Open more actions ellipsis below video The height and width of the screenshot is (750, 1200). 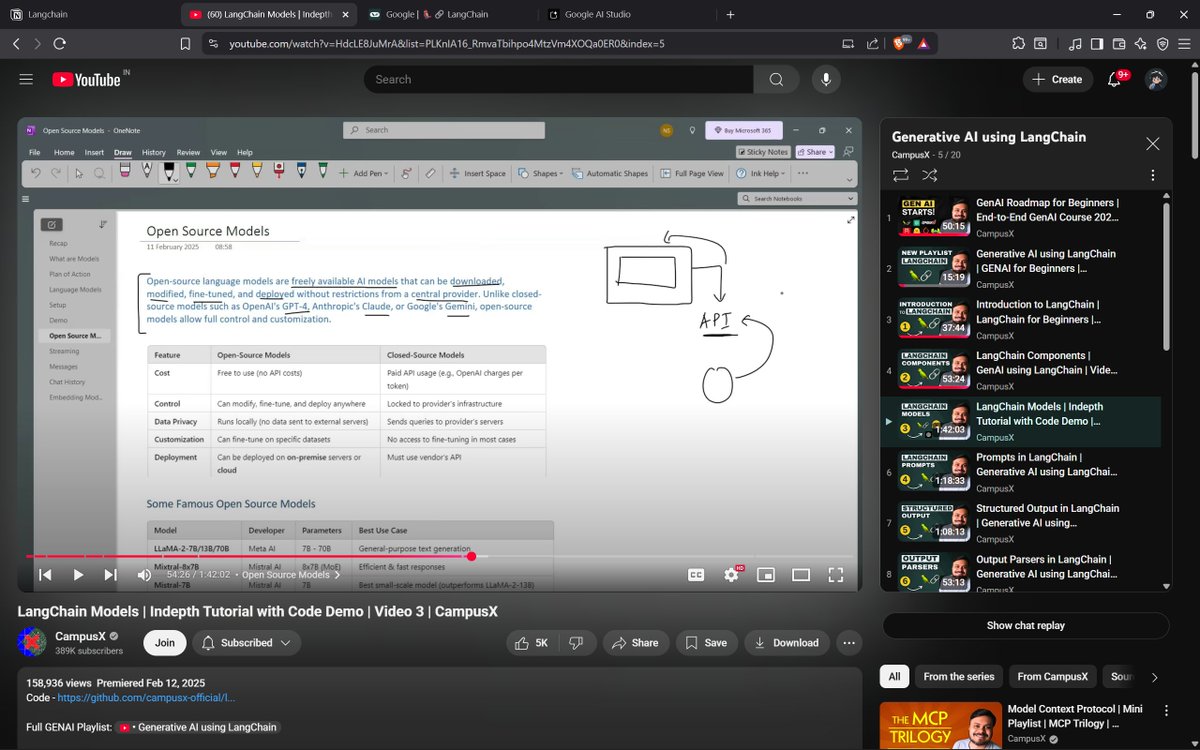click(849, 643)
